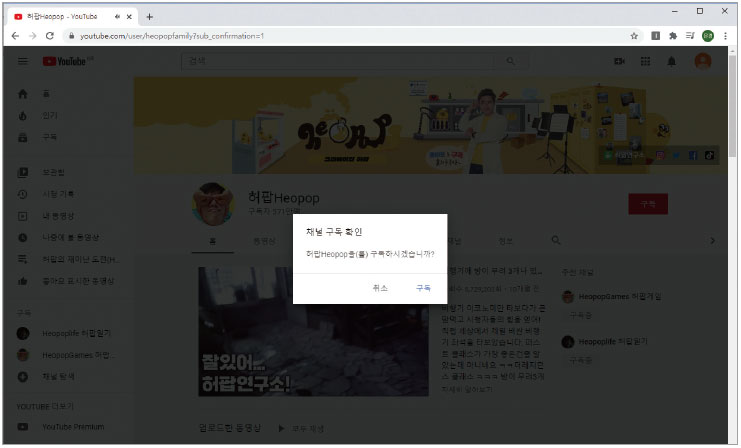The width and height of the screenshot is (741, 448).
Task: Play the featured 잘있어 허팝연구소 video thumbnail
Action: tap(313, 331)
